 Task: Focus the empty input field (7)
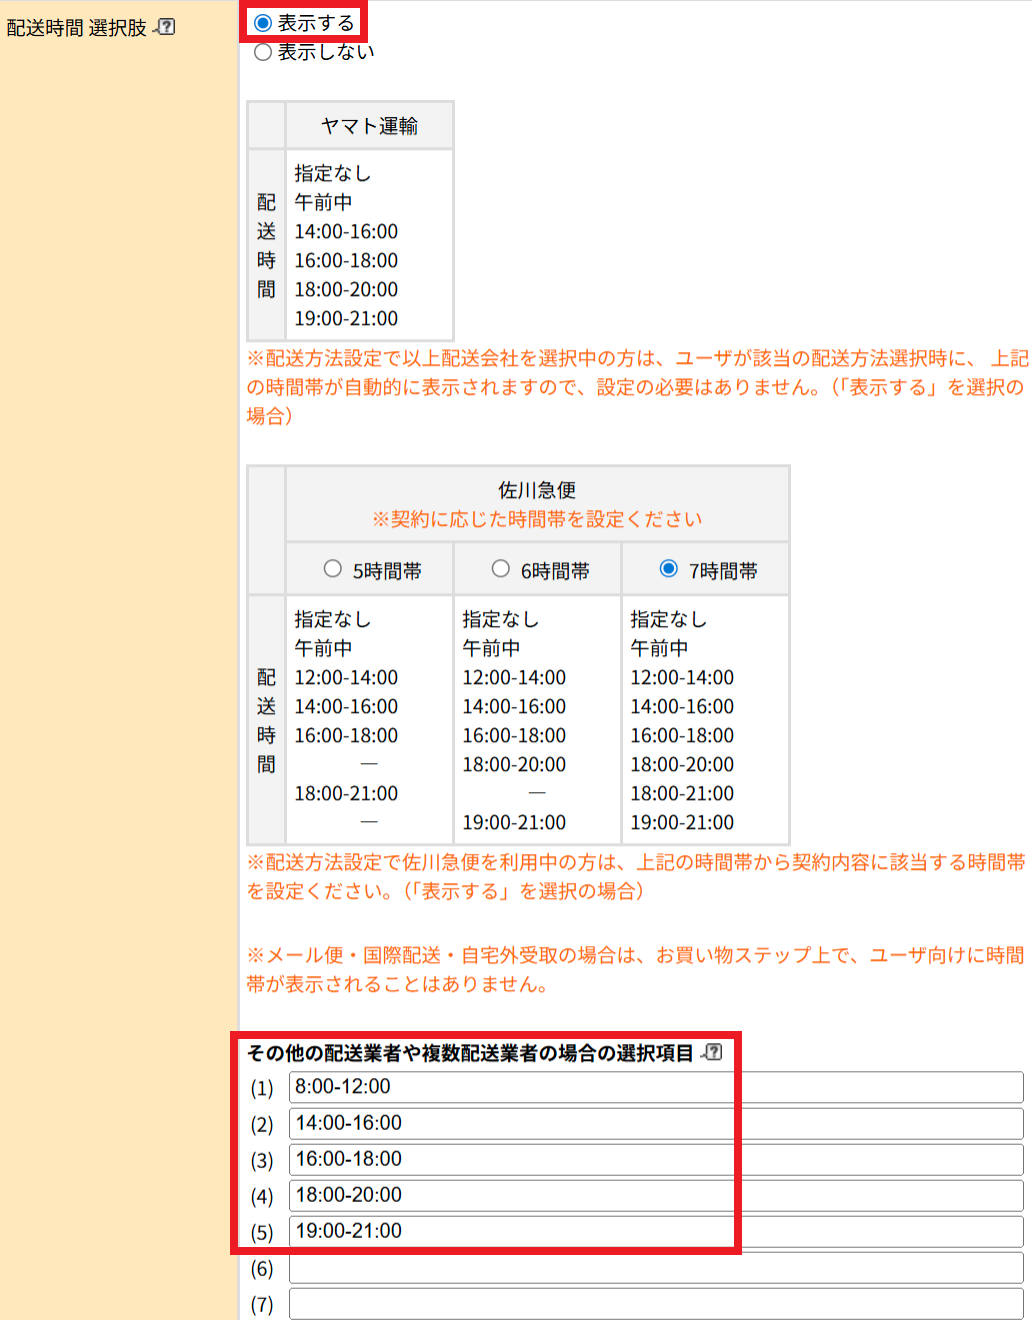coord(655,1304)
